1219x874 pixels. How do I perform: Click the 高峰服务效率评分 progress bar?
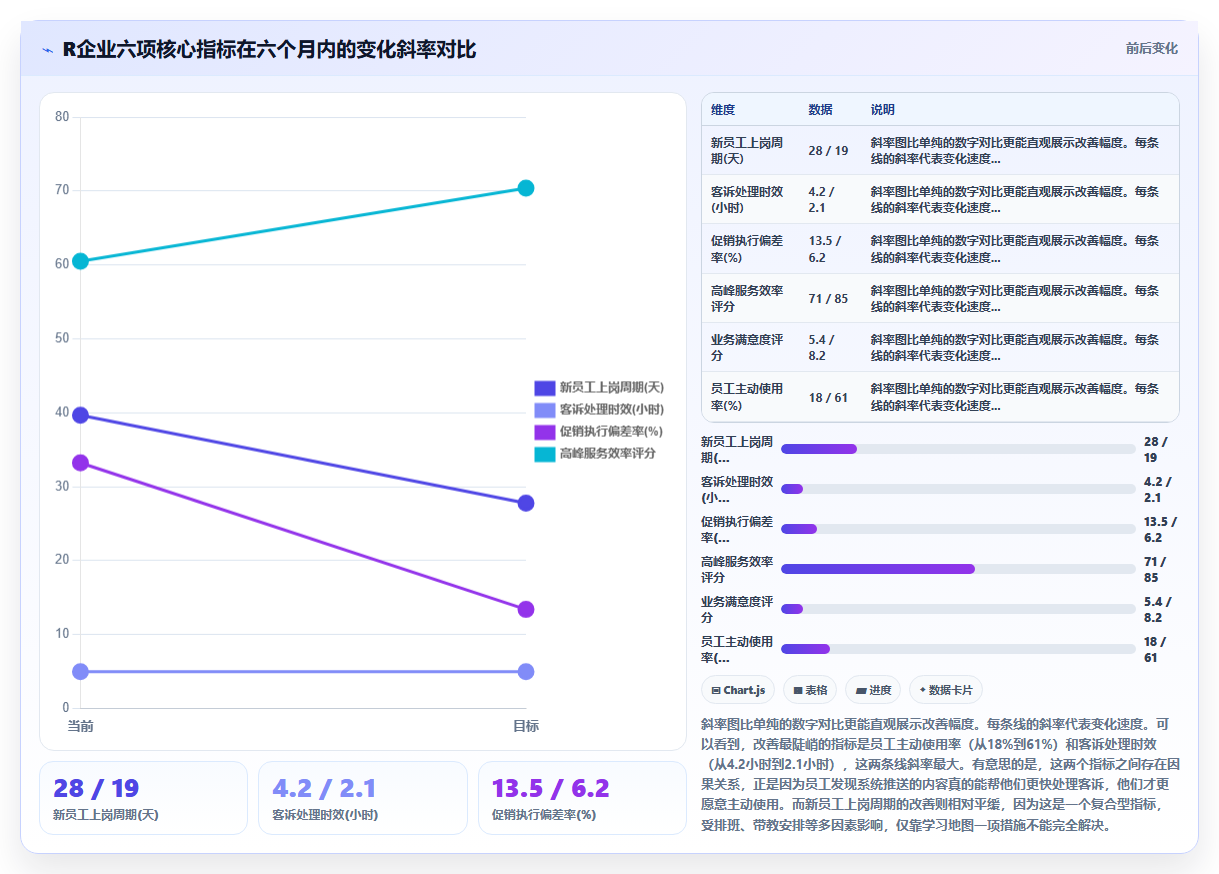tap(958, 569)
